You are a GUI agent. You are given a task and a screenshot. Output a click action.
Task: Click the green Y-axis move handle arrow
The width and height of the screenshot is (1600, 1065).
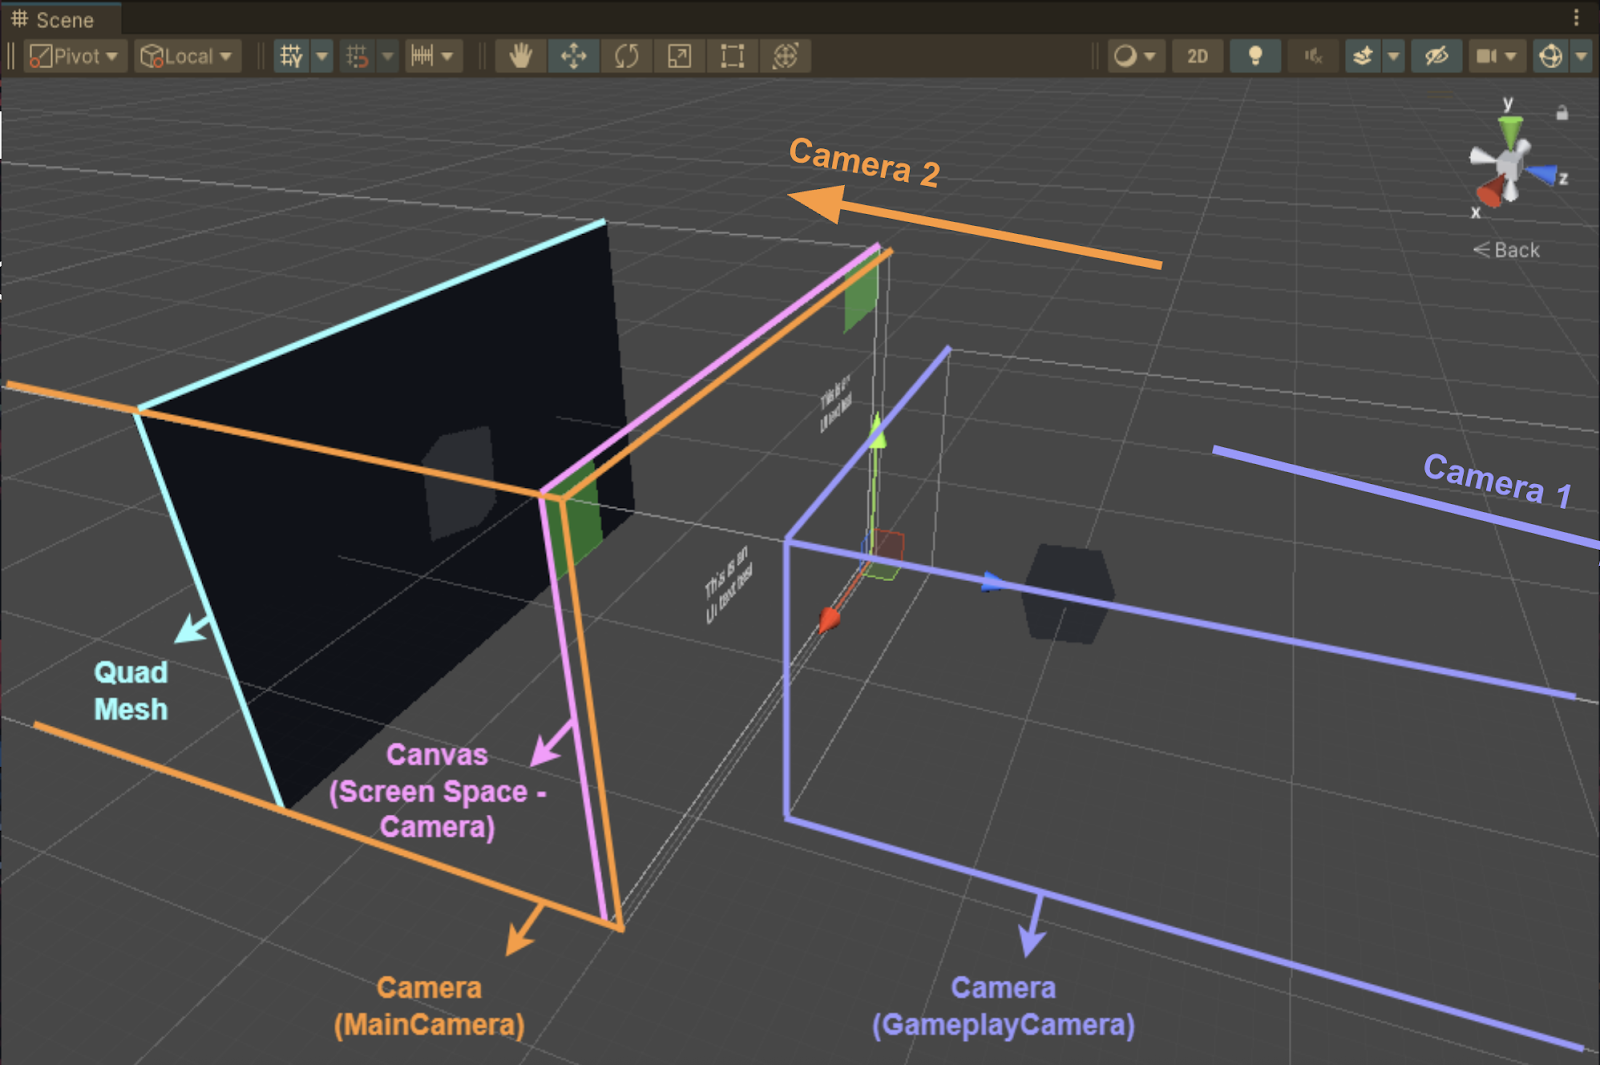(876, 431)
